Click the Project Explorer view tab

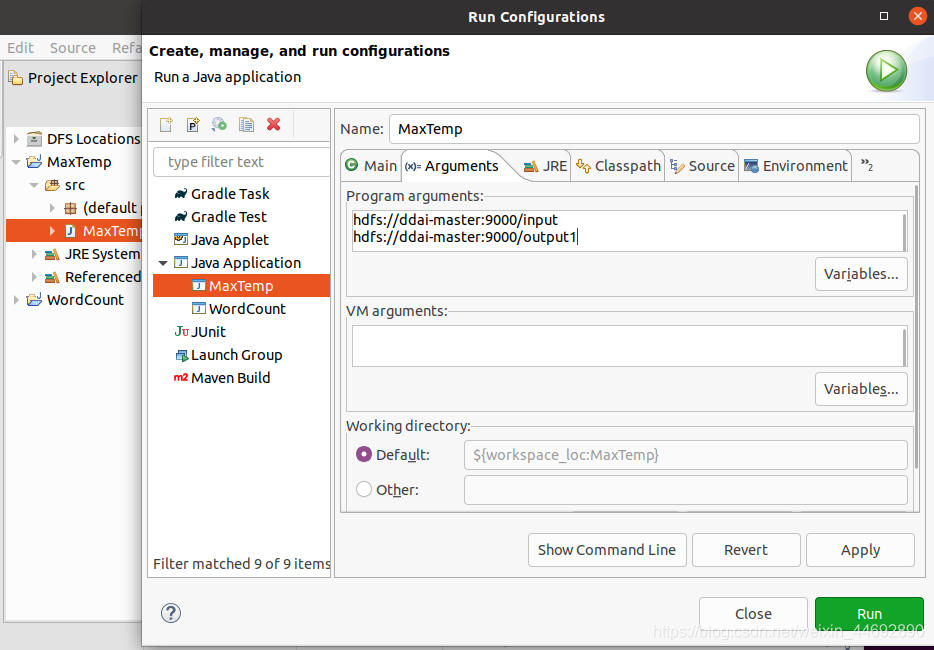coord(73,78)
